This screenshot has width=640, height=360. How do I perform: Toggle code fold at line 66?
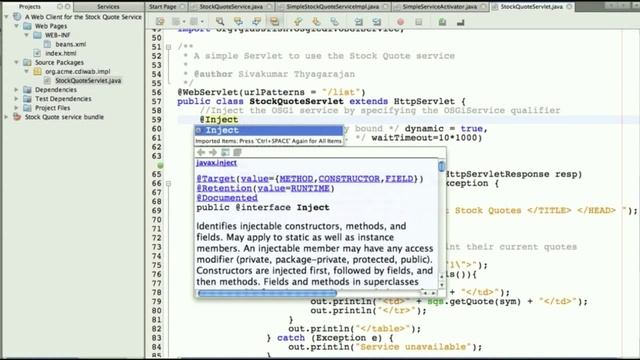168,184
